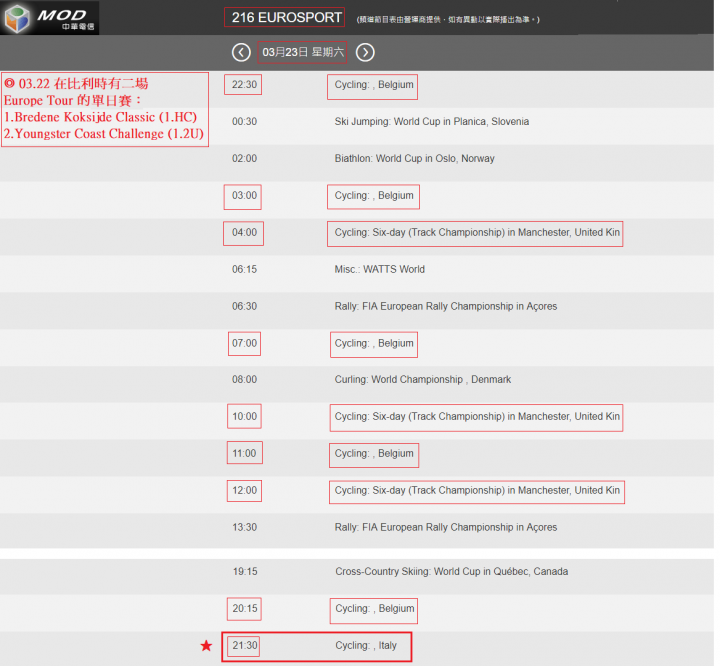Image resolution: width=720 pixels, height=666 pixels.
Task: Select the 13:30 FIA European Rally Championship program
Action: 445,527
